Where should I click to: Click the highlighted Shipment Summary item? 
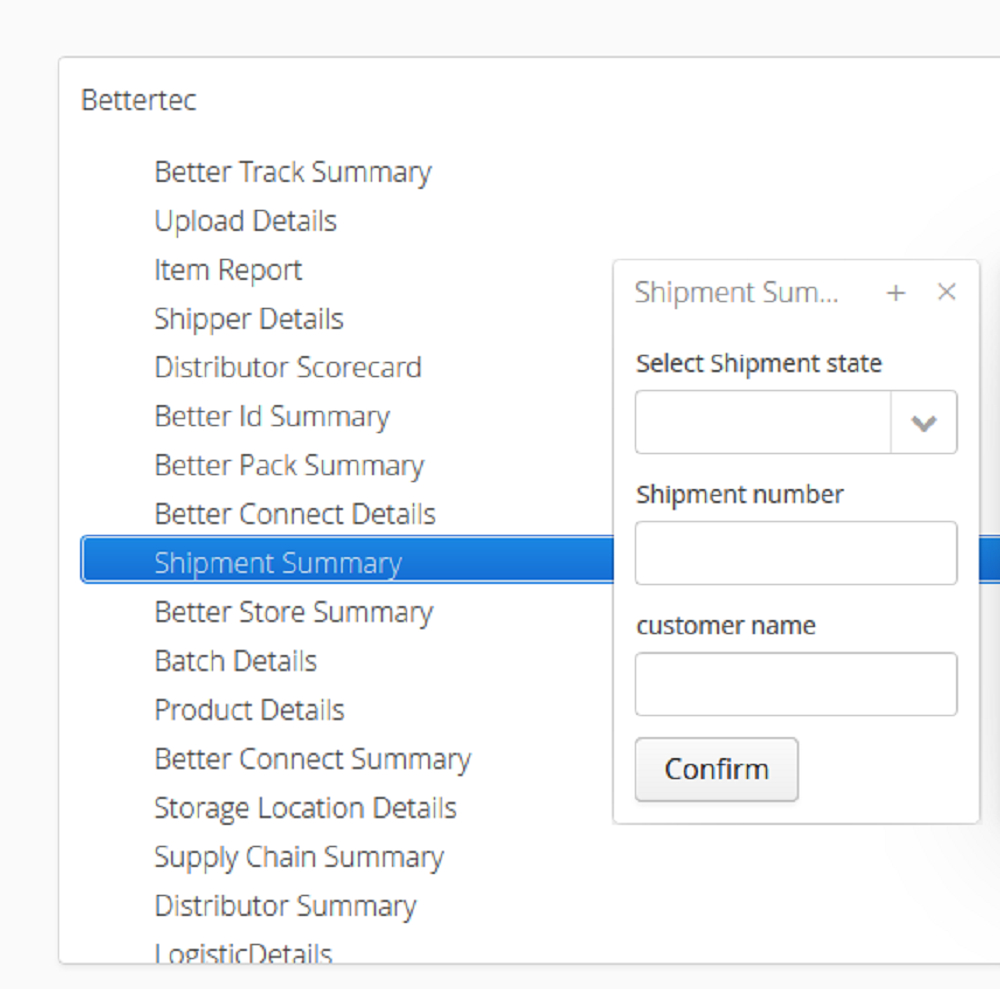278,563
